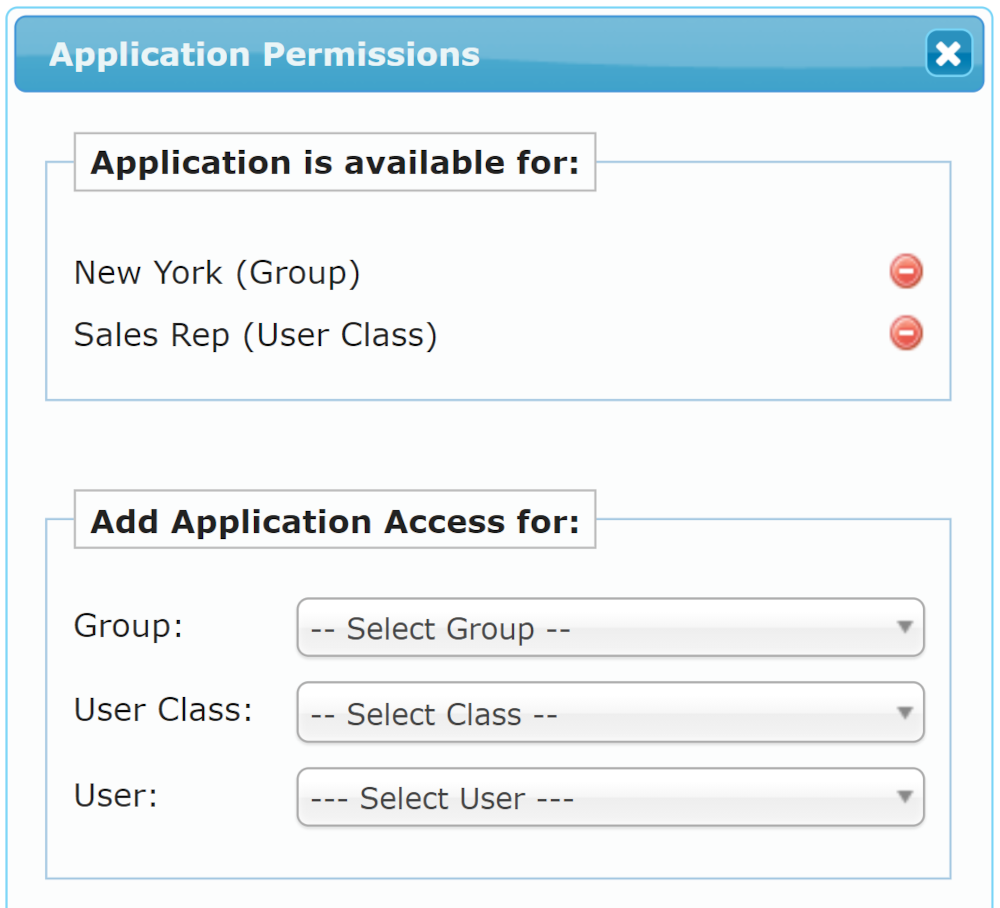Remove Sales Rep user class access

click(x=906, y=333)
